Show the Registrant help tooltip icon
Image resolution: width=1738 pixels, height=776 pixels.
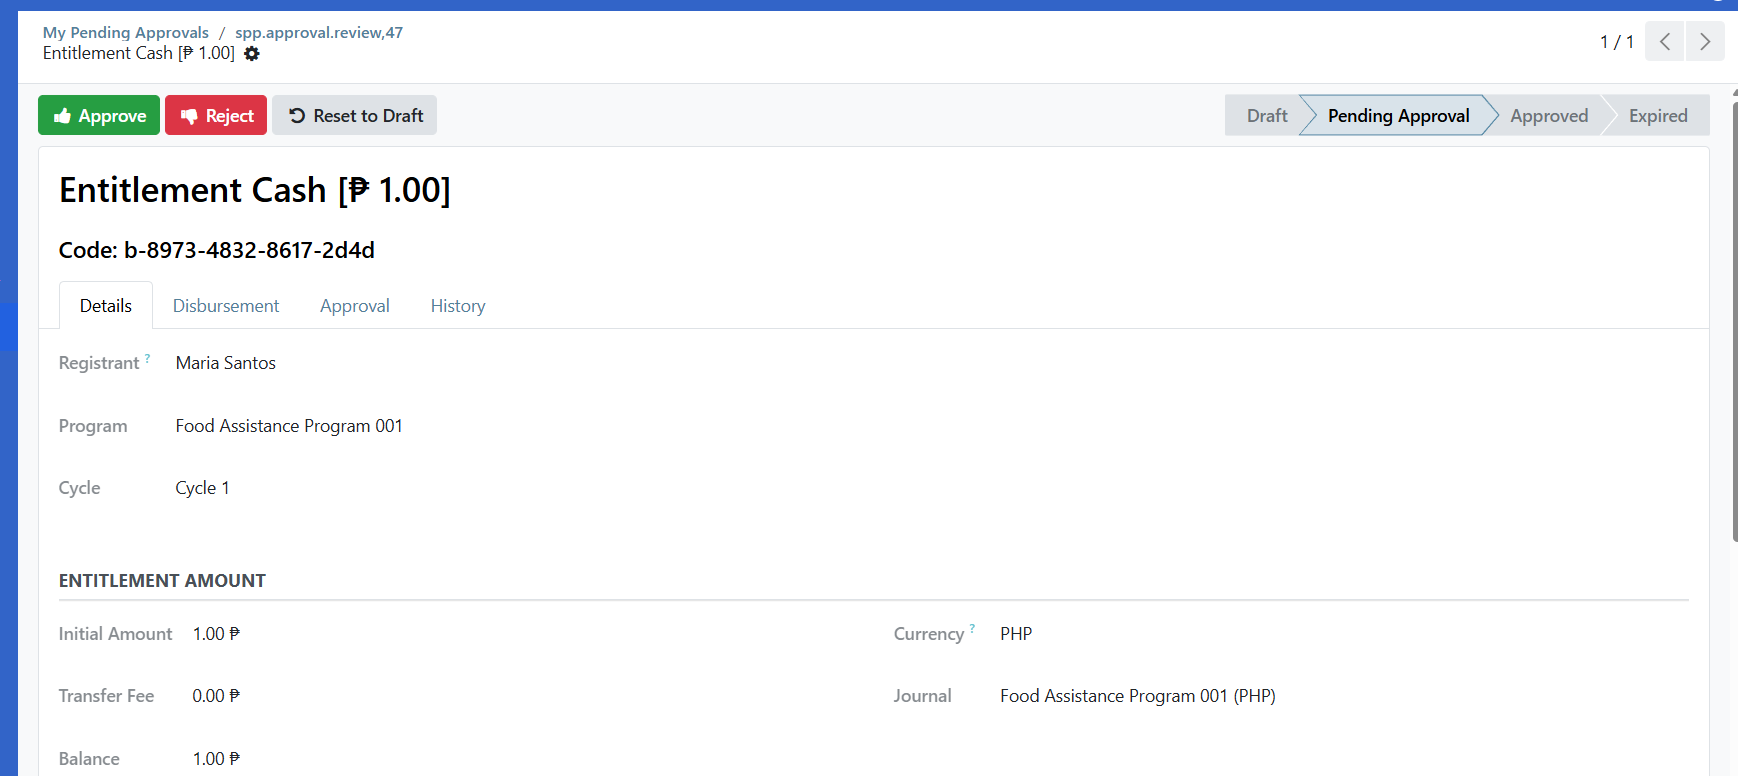click(148, 358)
